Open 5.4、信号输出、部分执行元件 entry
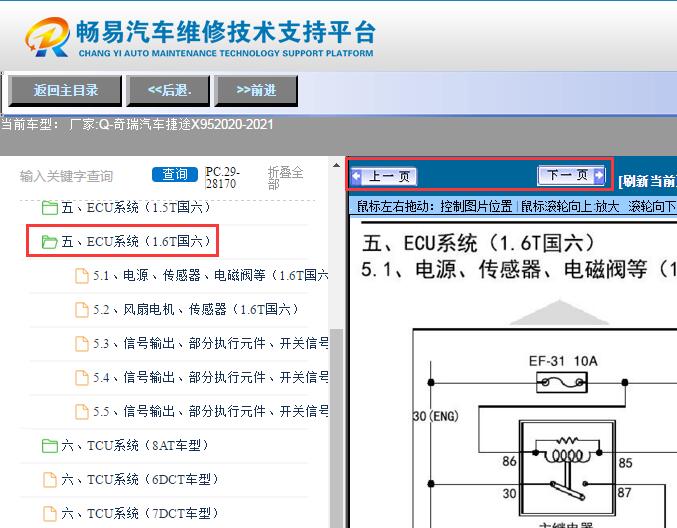 (x=211, y=377)
